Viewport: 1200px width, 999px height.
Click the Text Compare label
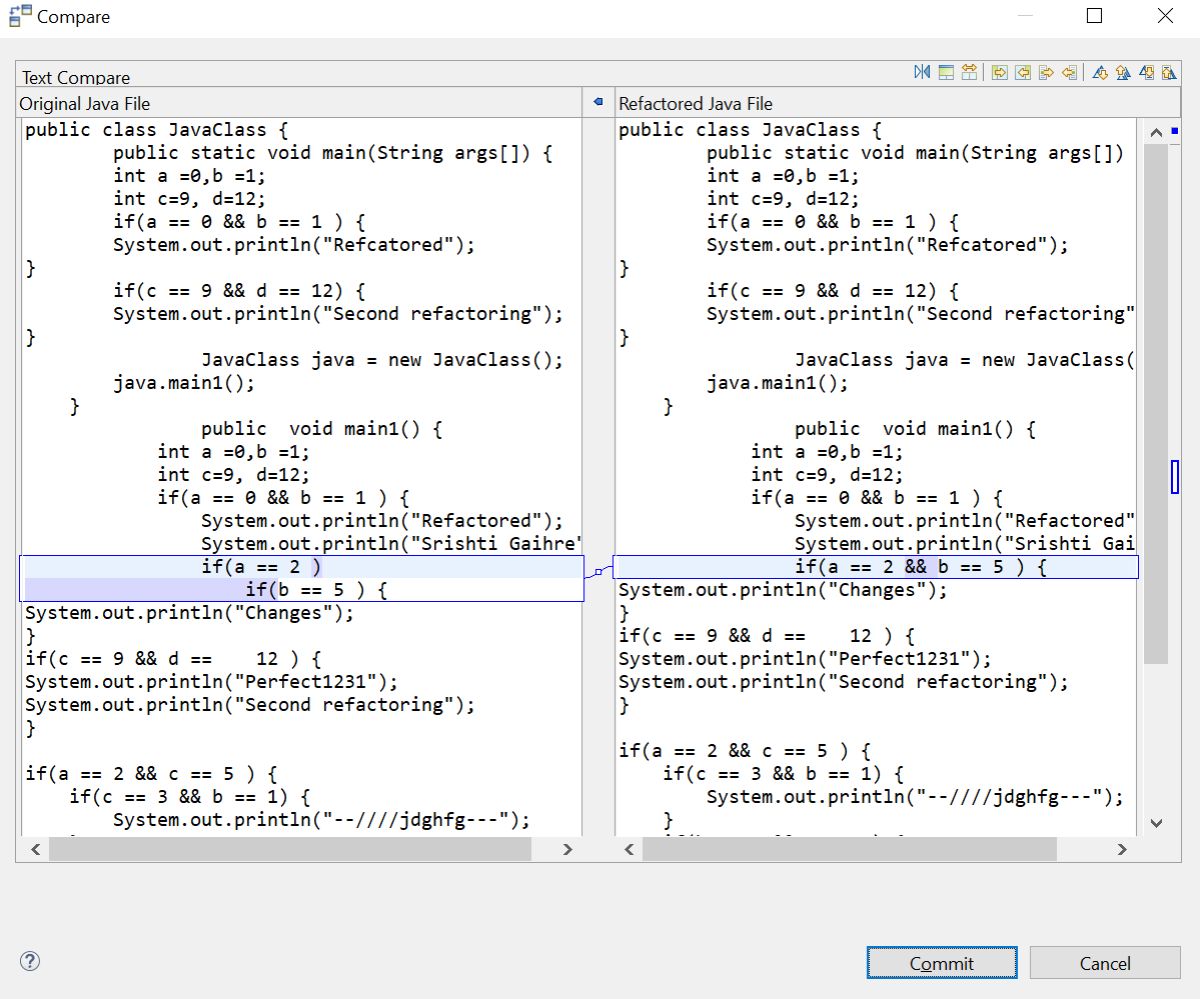[76, 77]
